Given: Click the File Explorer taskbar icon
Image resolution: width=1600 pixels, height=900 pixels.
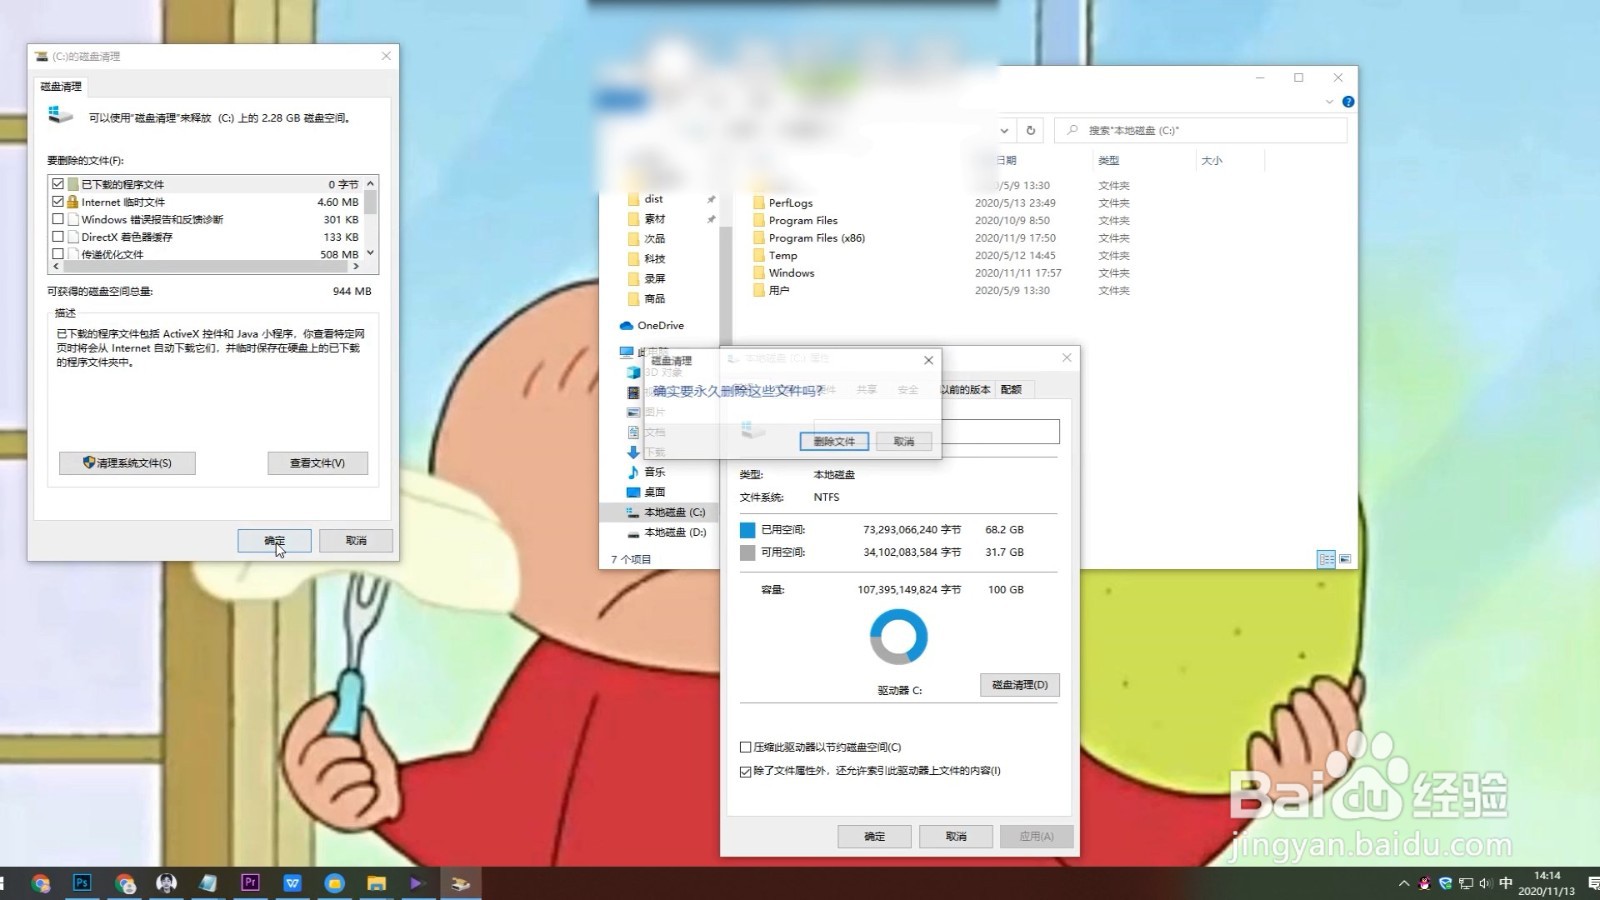Looking at the screenshot, I should pos(376,883).
